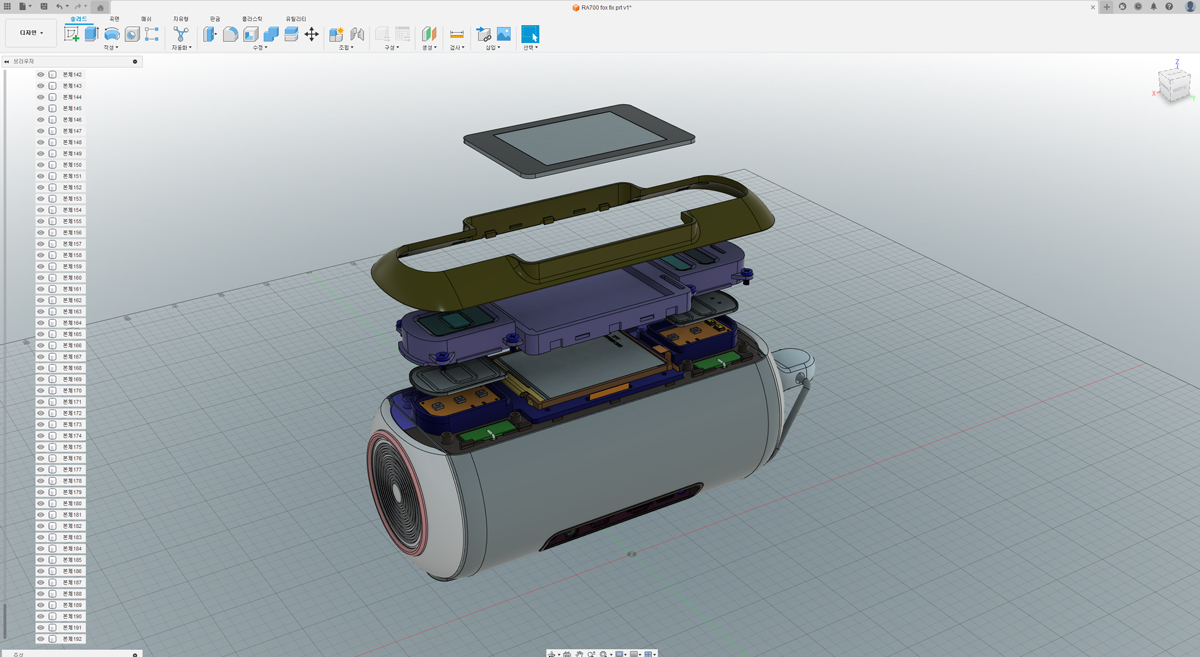This screenshot has width=1200, height=657.
Task: Switch to the 솔리드 (Solid) tab
Action: [x=78, y=19]
